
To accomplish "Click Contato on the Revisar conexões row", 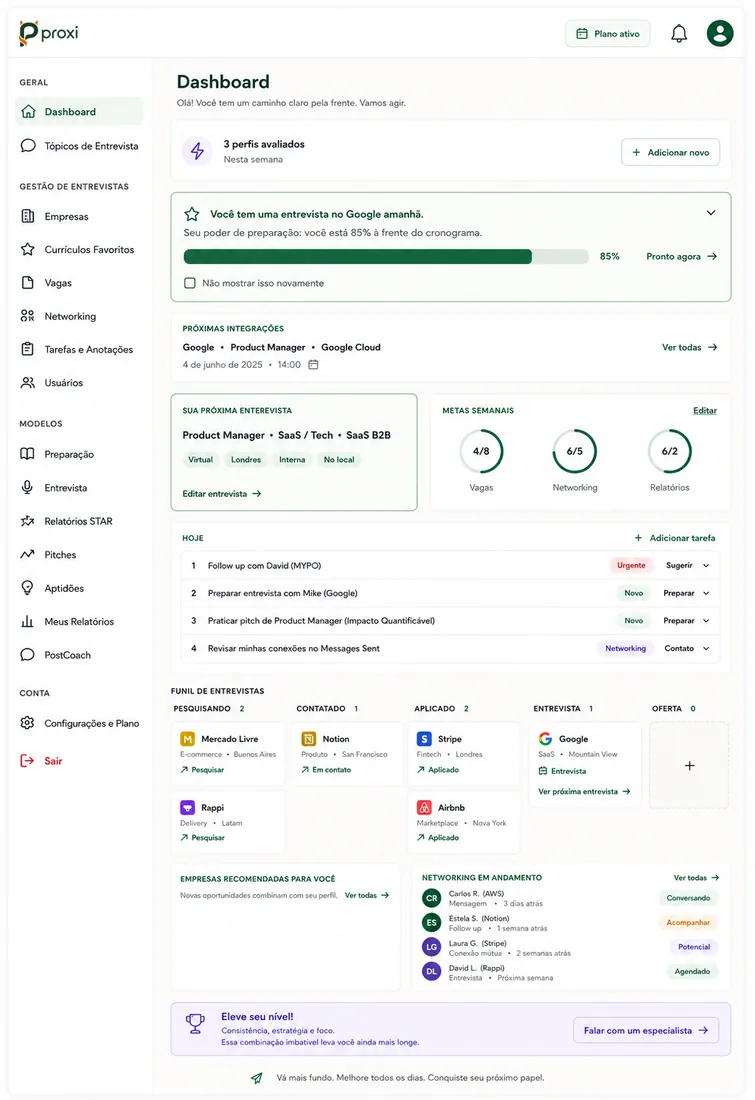I will (679, 648).
